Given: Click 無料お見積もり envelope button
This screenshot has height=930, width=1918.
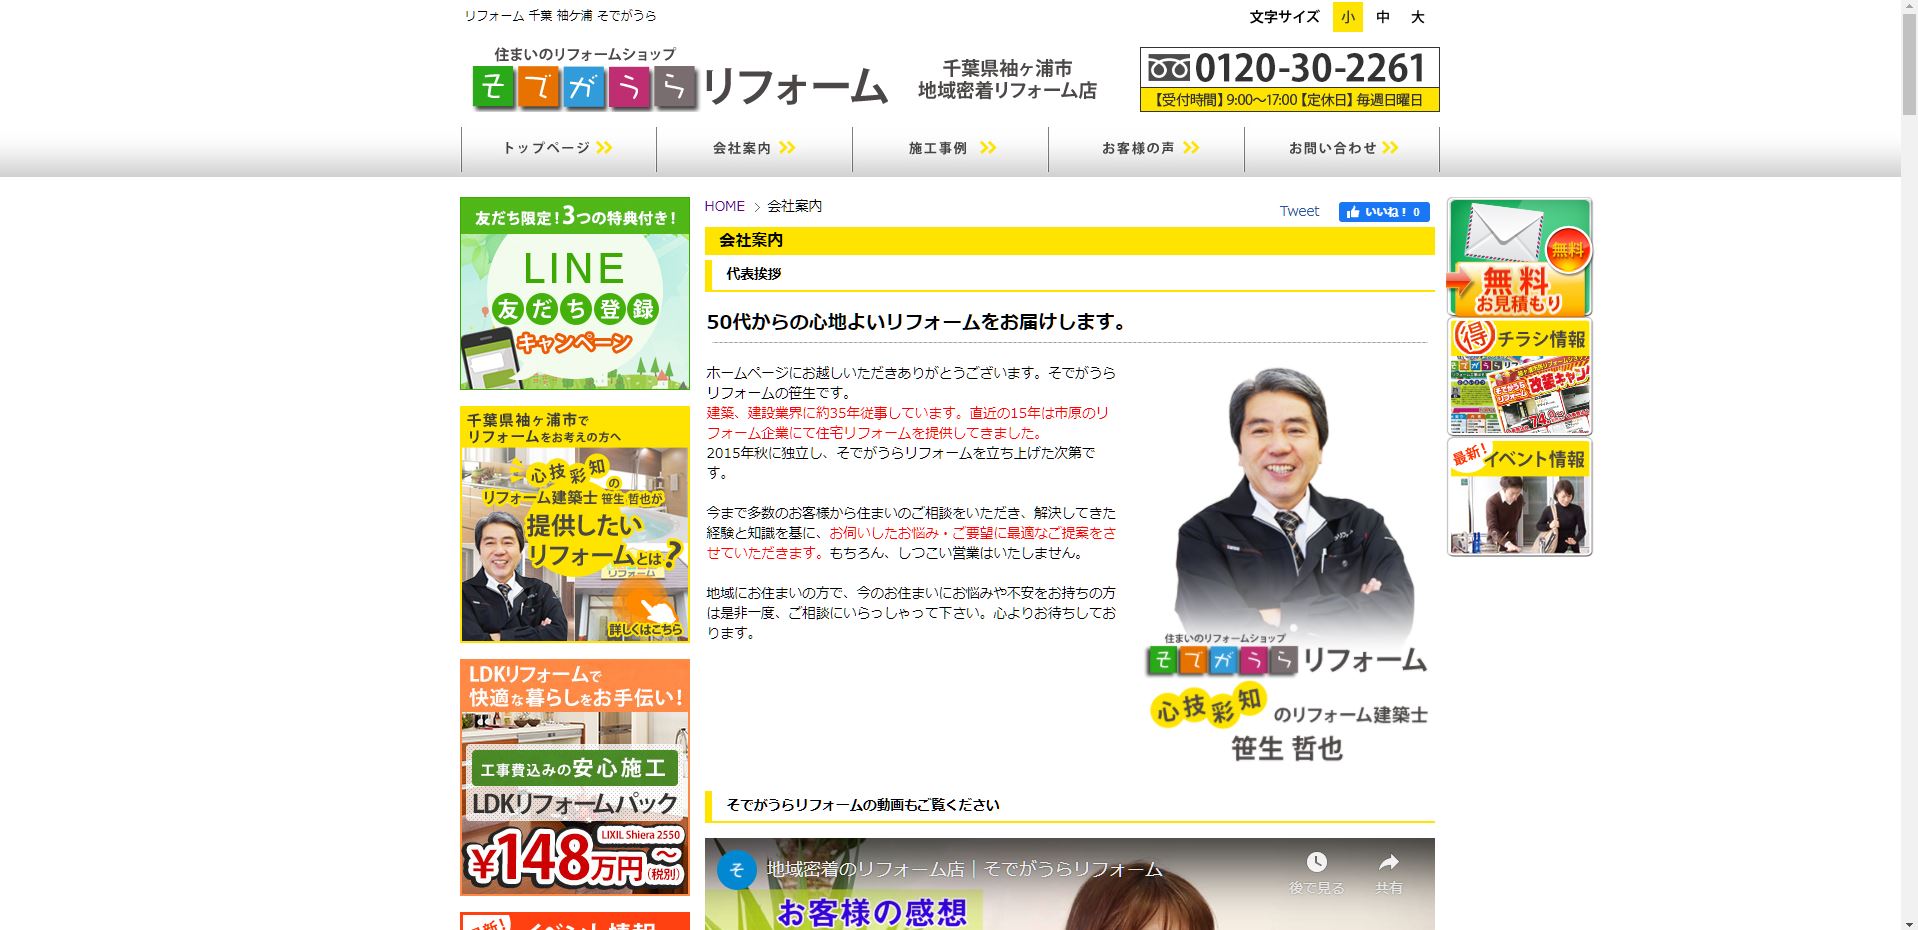Looking at the screenshot, I should pyautogui.click(x=1519, y=258).
